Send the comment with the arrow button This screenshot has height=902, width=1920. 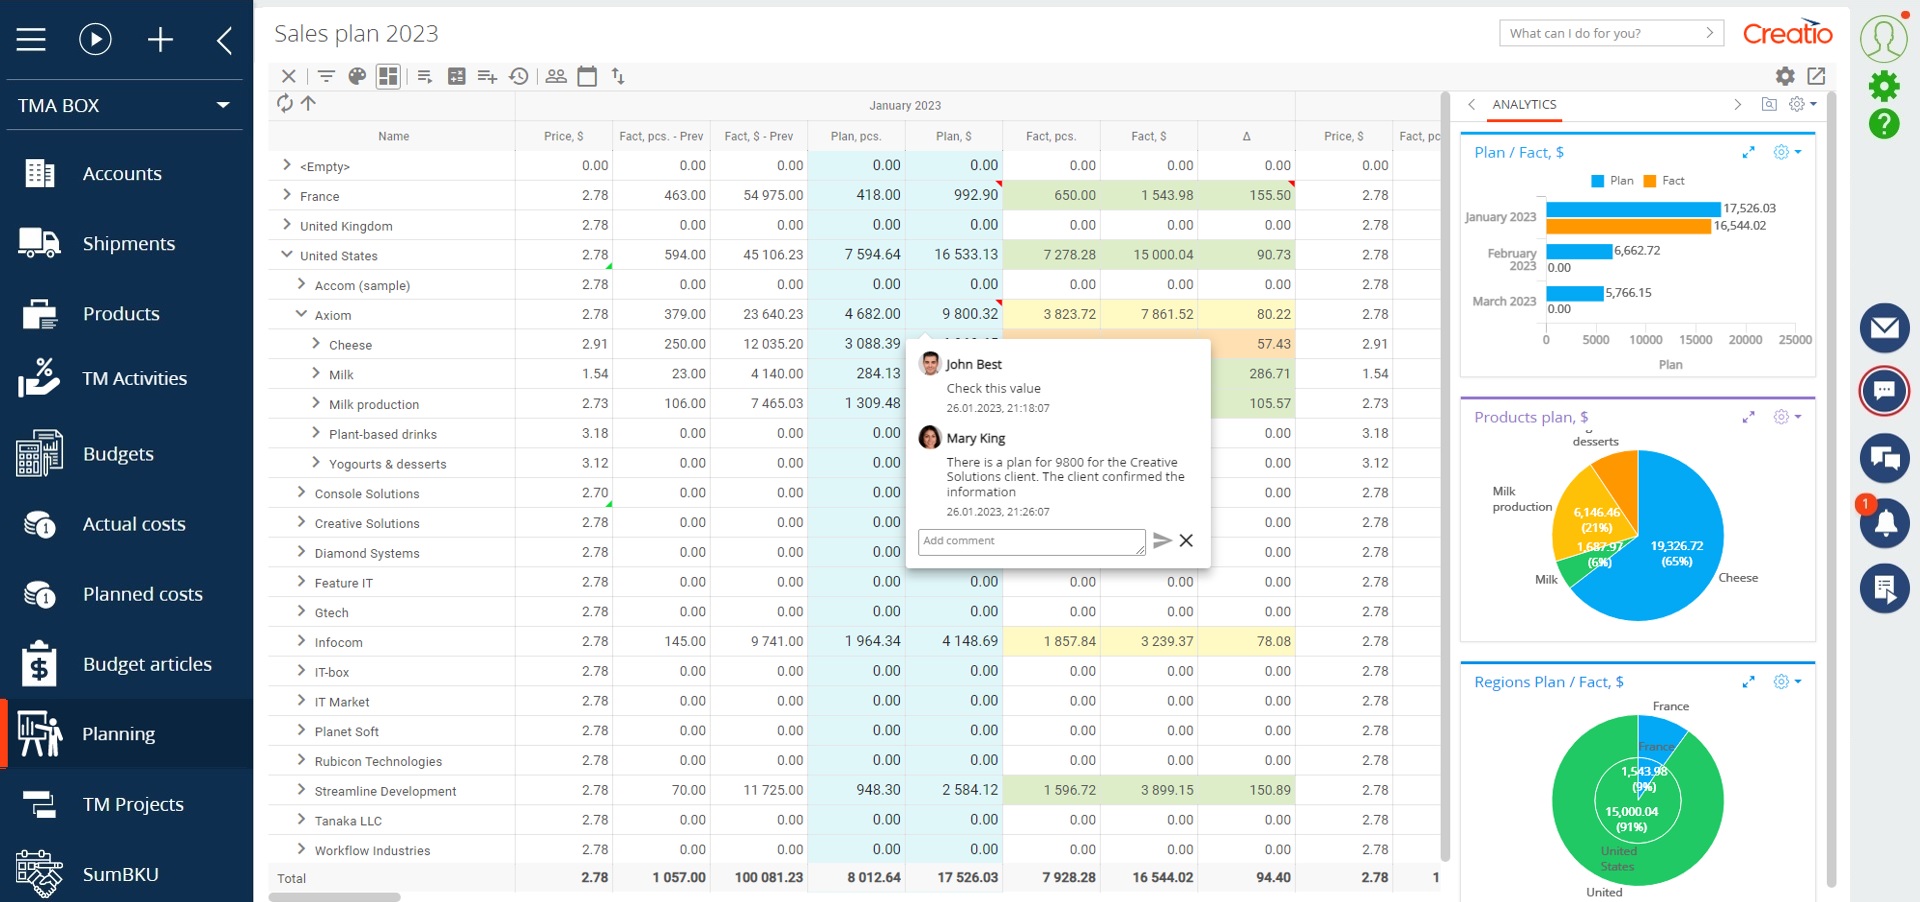pos(1162,541)
